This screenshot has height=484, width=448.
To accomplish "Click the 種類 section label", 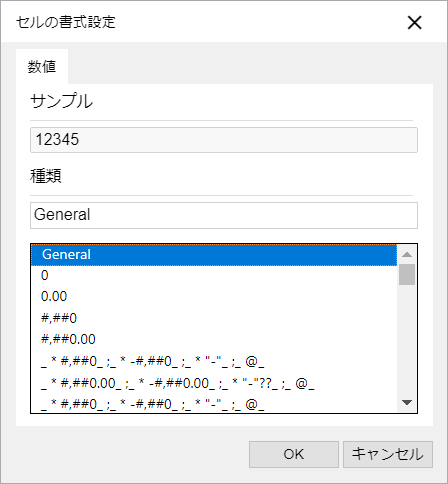I will click(46, 176).
